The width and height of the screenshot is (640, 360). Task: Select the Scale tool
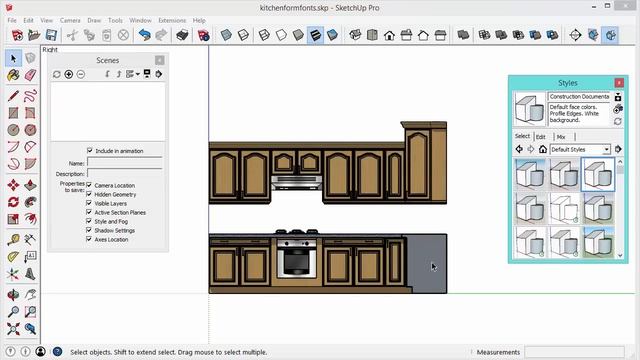[x=13, y=219]
